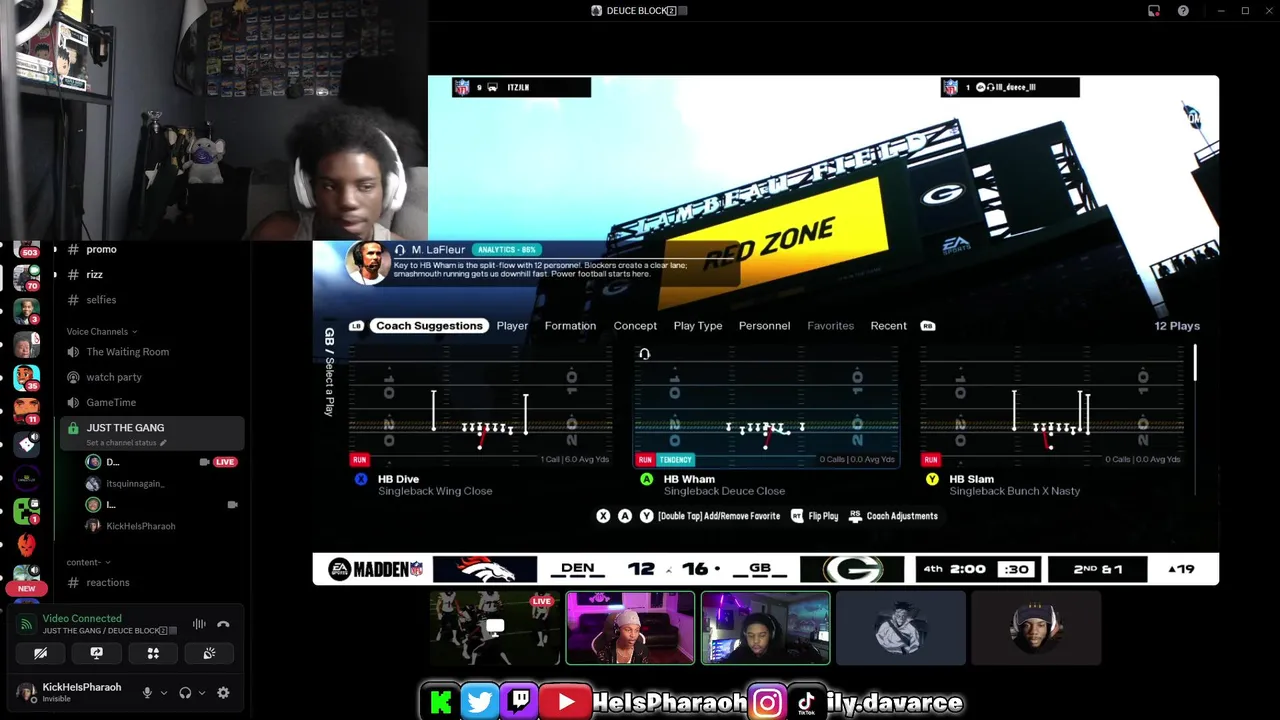Switch to the Recent tab

(889, 326)
